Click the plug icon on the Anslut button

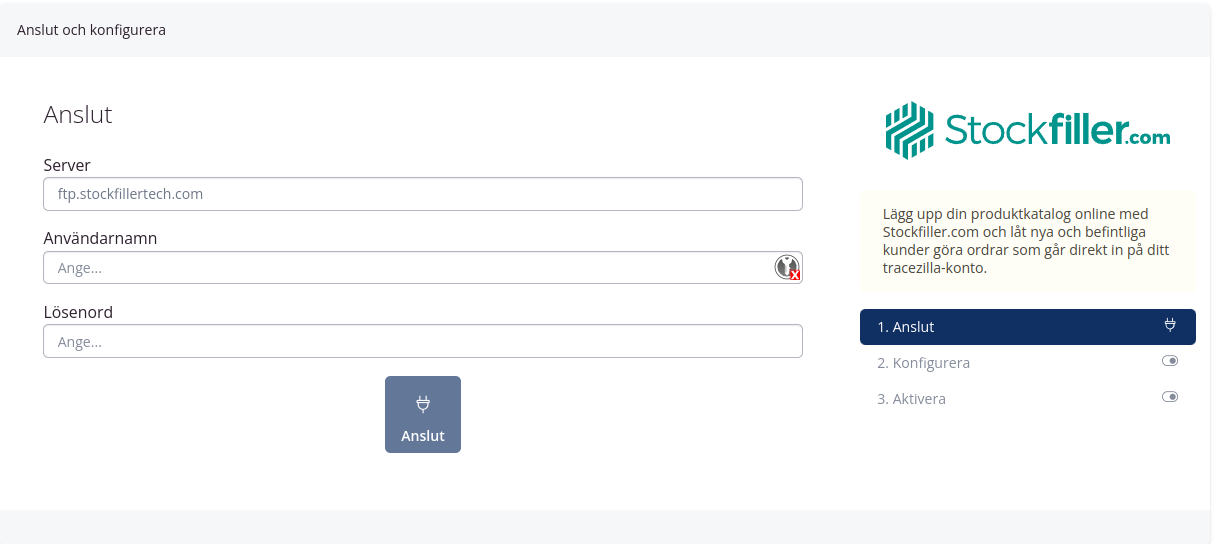click(x=423, y=404)
